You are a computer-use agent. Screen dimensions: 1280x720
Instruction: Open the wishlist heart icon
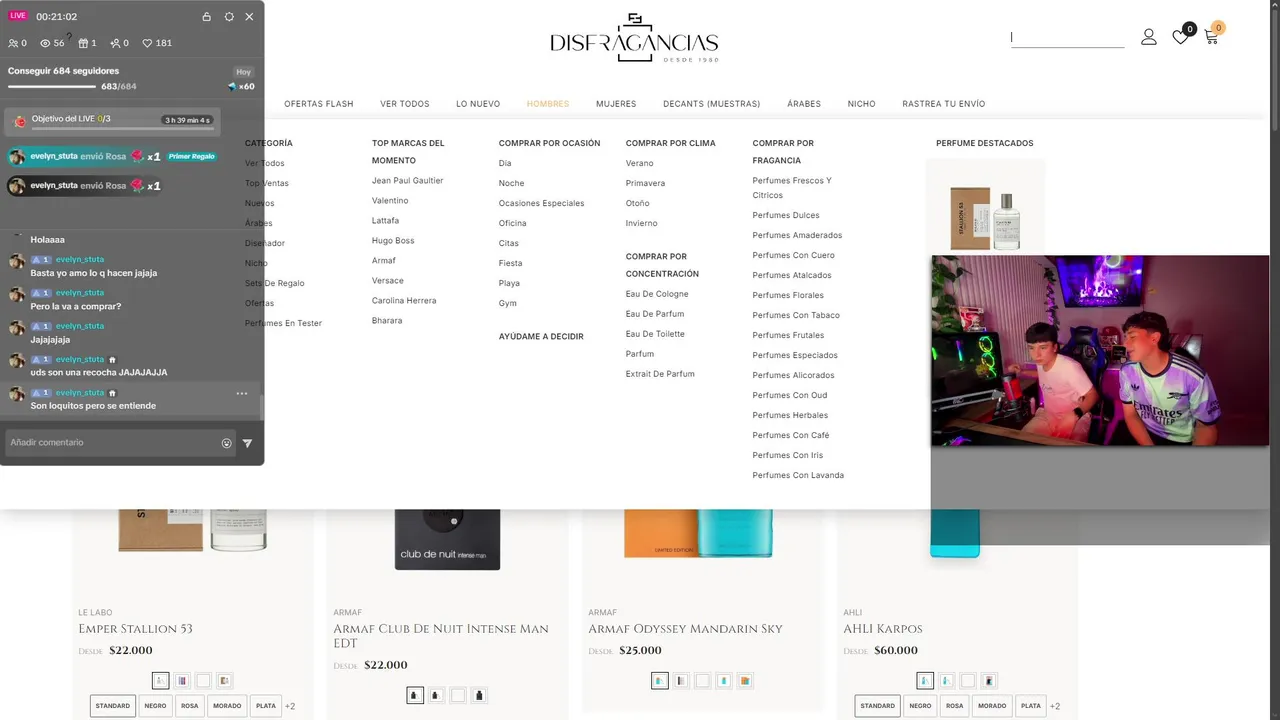coord(1181,37)
